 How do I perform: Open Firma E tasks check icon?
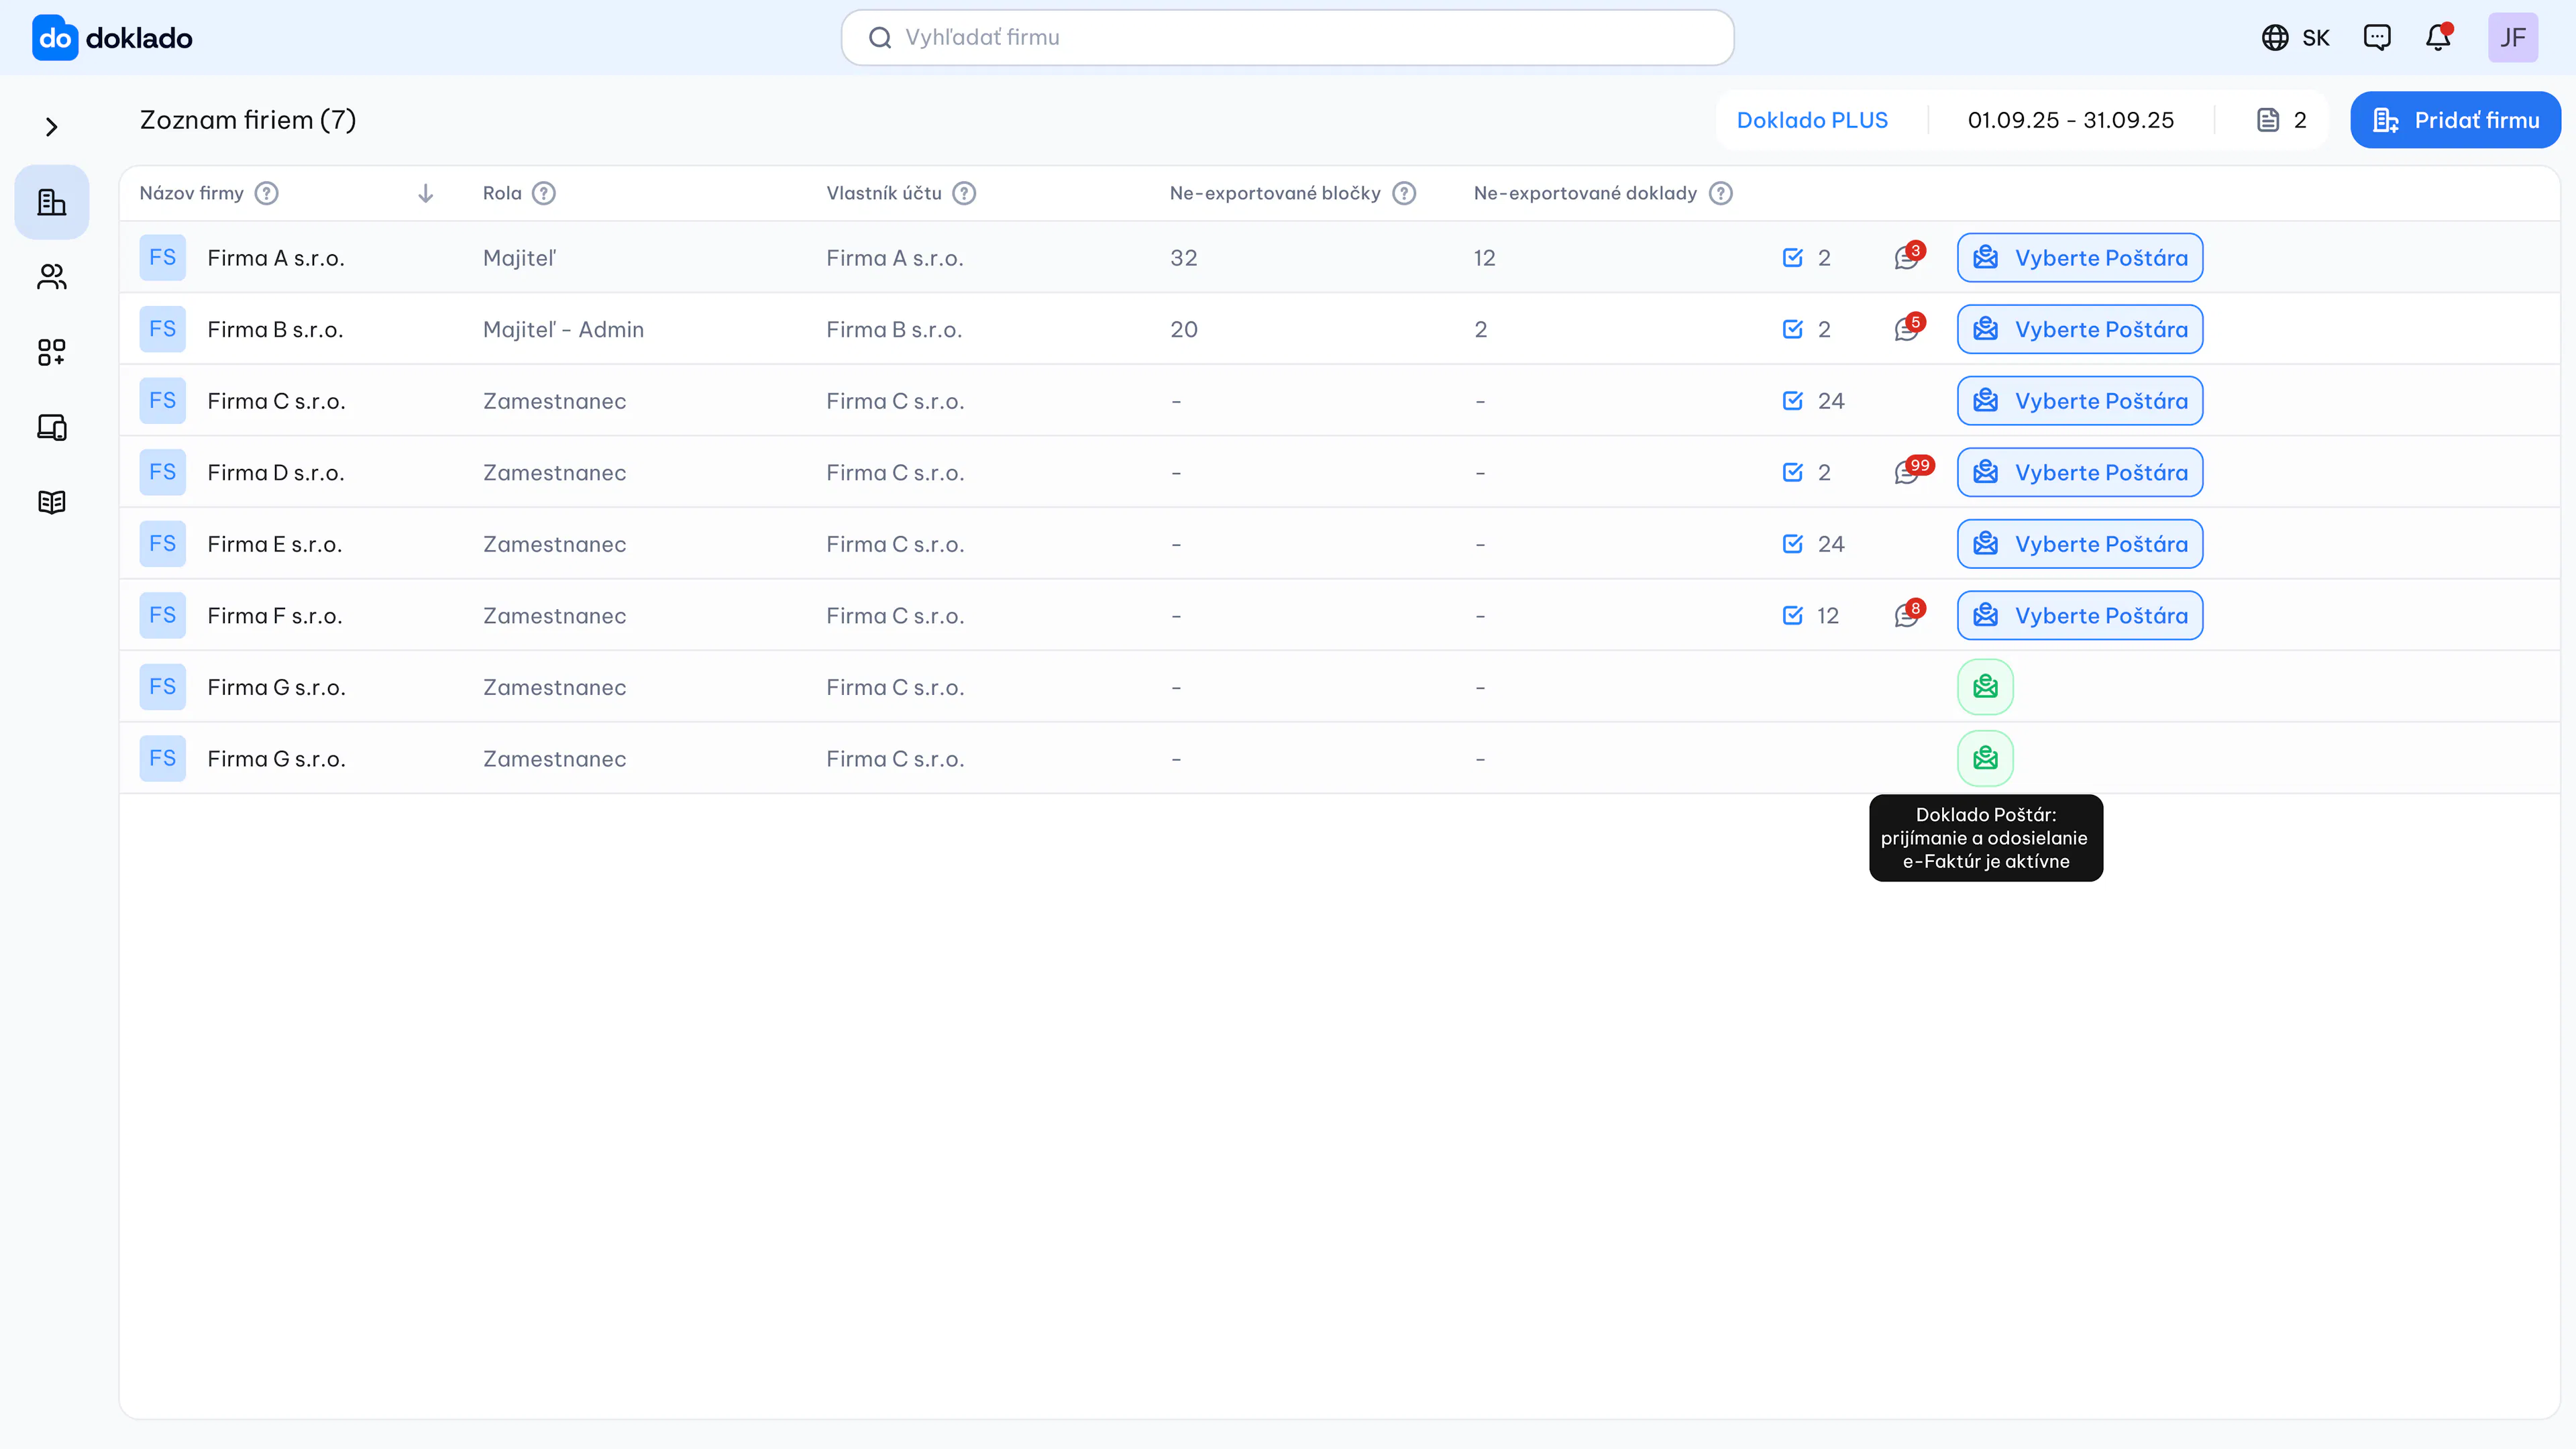[1793, 544]
